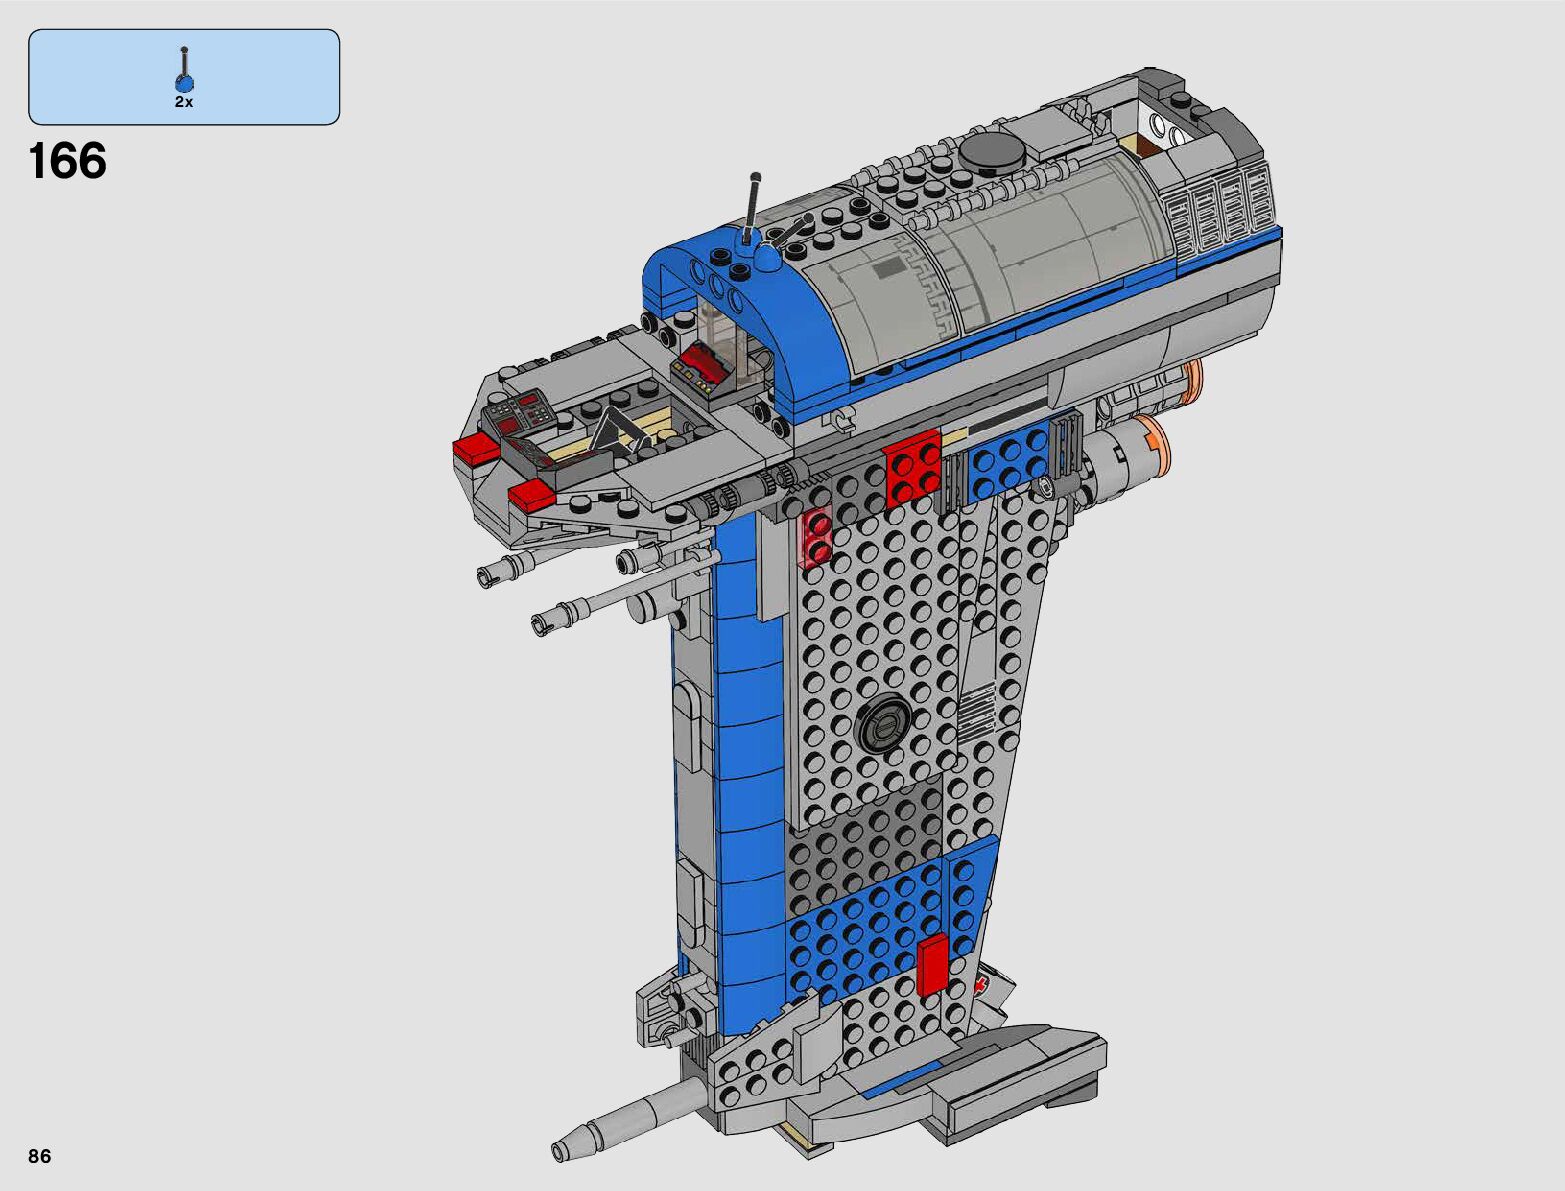
Task: Click the leftmost red slope on cockpit nose
Action: pyautogui.click(x=475, y=449)
